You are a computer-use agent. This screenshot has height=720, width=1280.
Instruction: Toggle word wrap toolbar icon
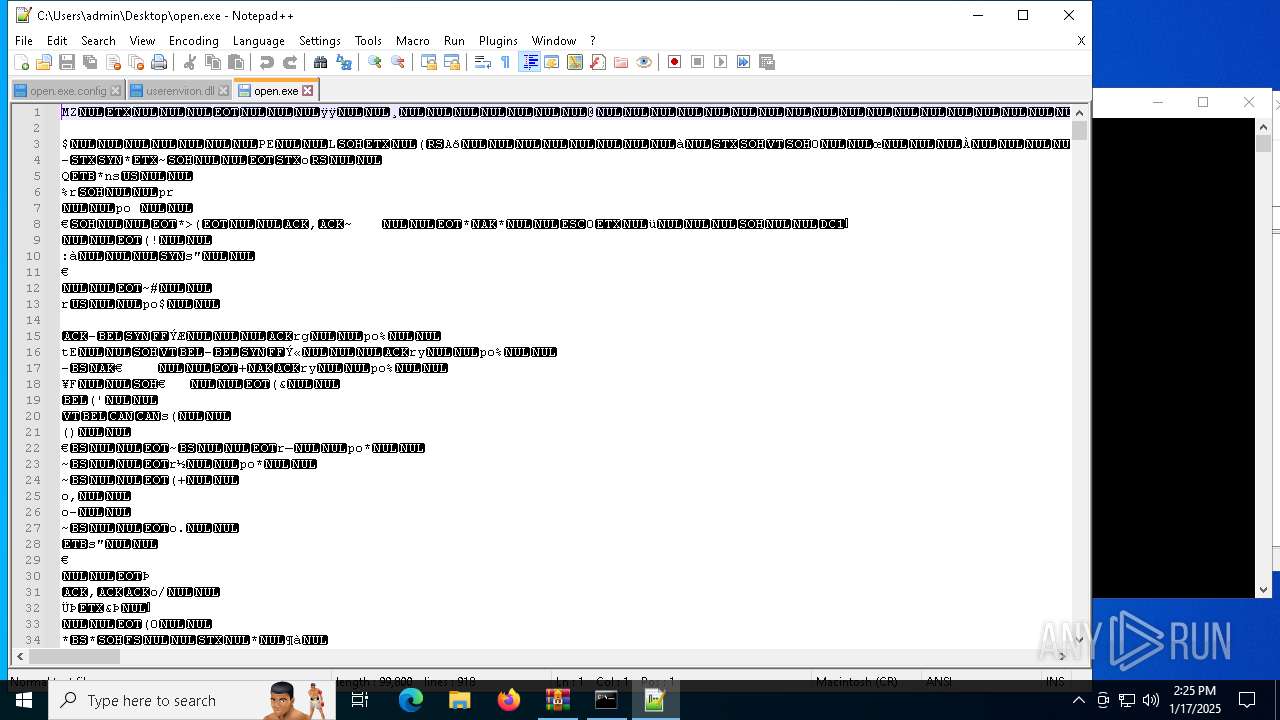482,62
